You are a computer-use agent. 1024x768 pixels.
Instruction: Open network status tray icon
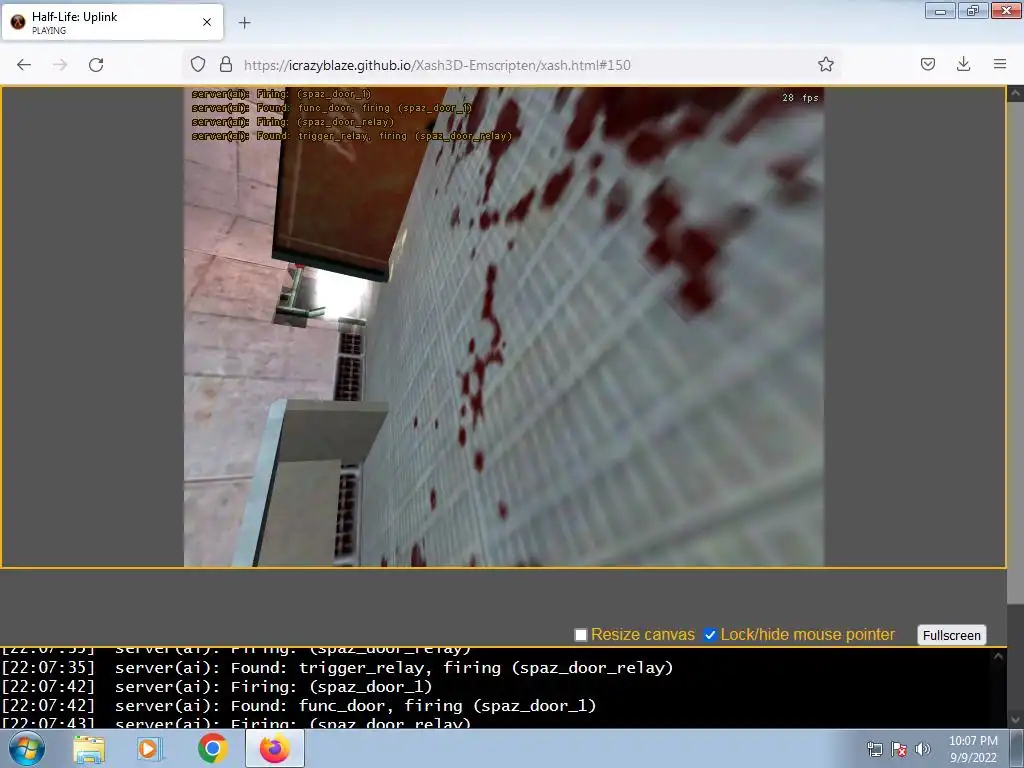[874, 749]
